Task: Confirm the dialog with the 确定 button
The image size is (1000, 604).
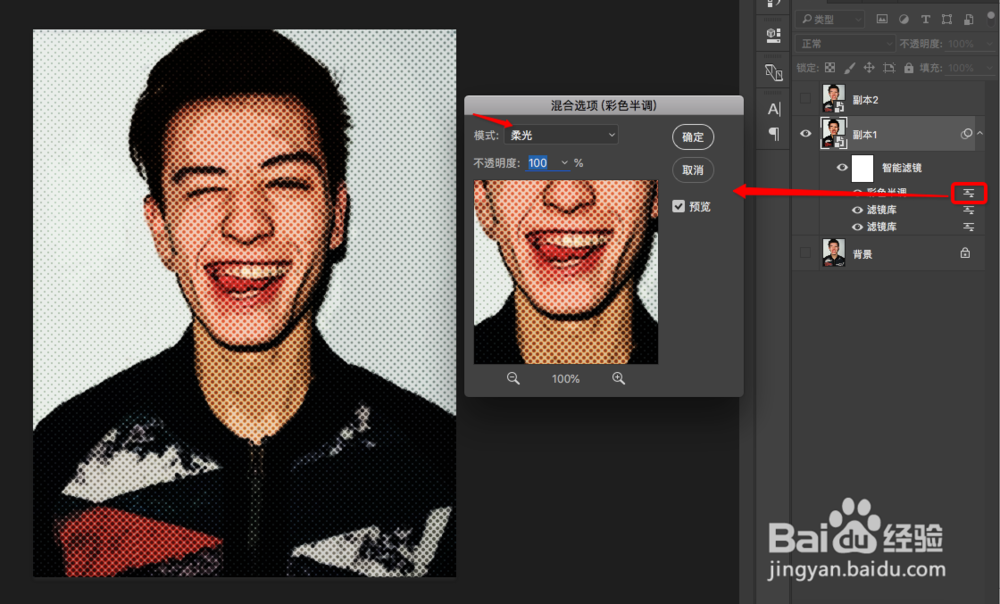Action: pyautogui.click(x=693, y=137)
